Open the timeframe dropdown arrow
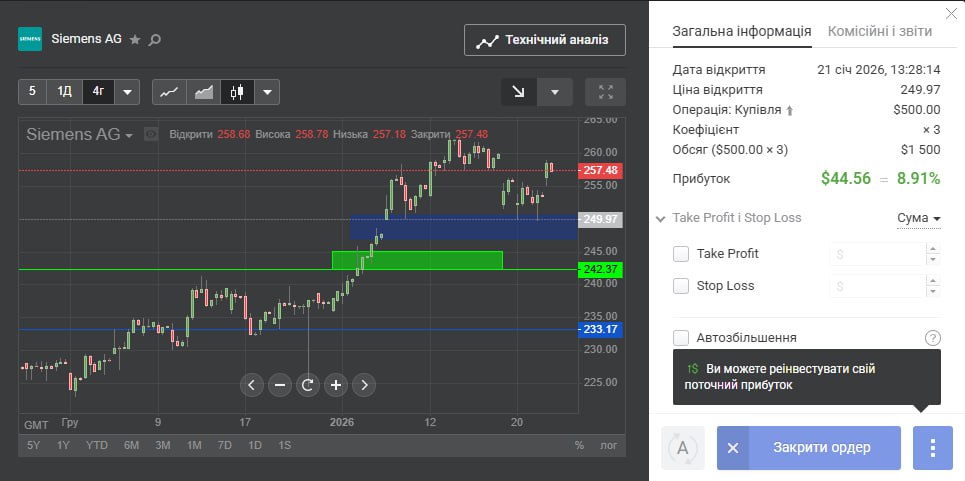The height and width of the screenshot is (481, 965). 127,92
